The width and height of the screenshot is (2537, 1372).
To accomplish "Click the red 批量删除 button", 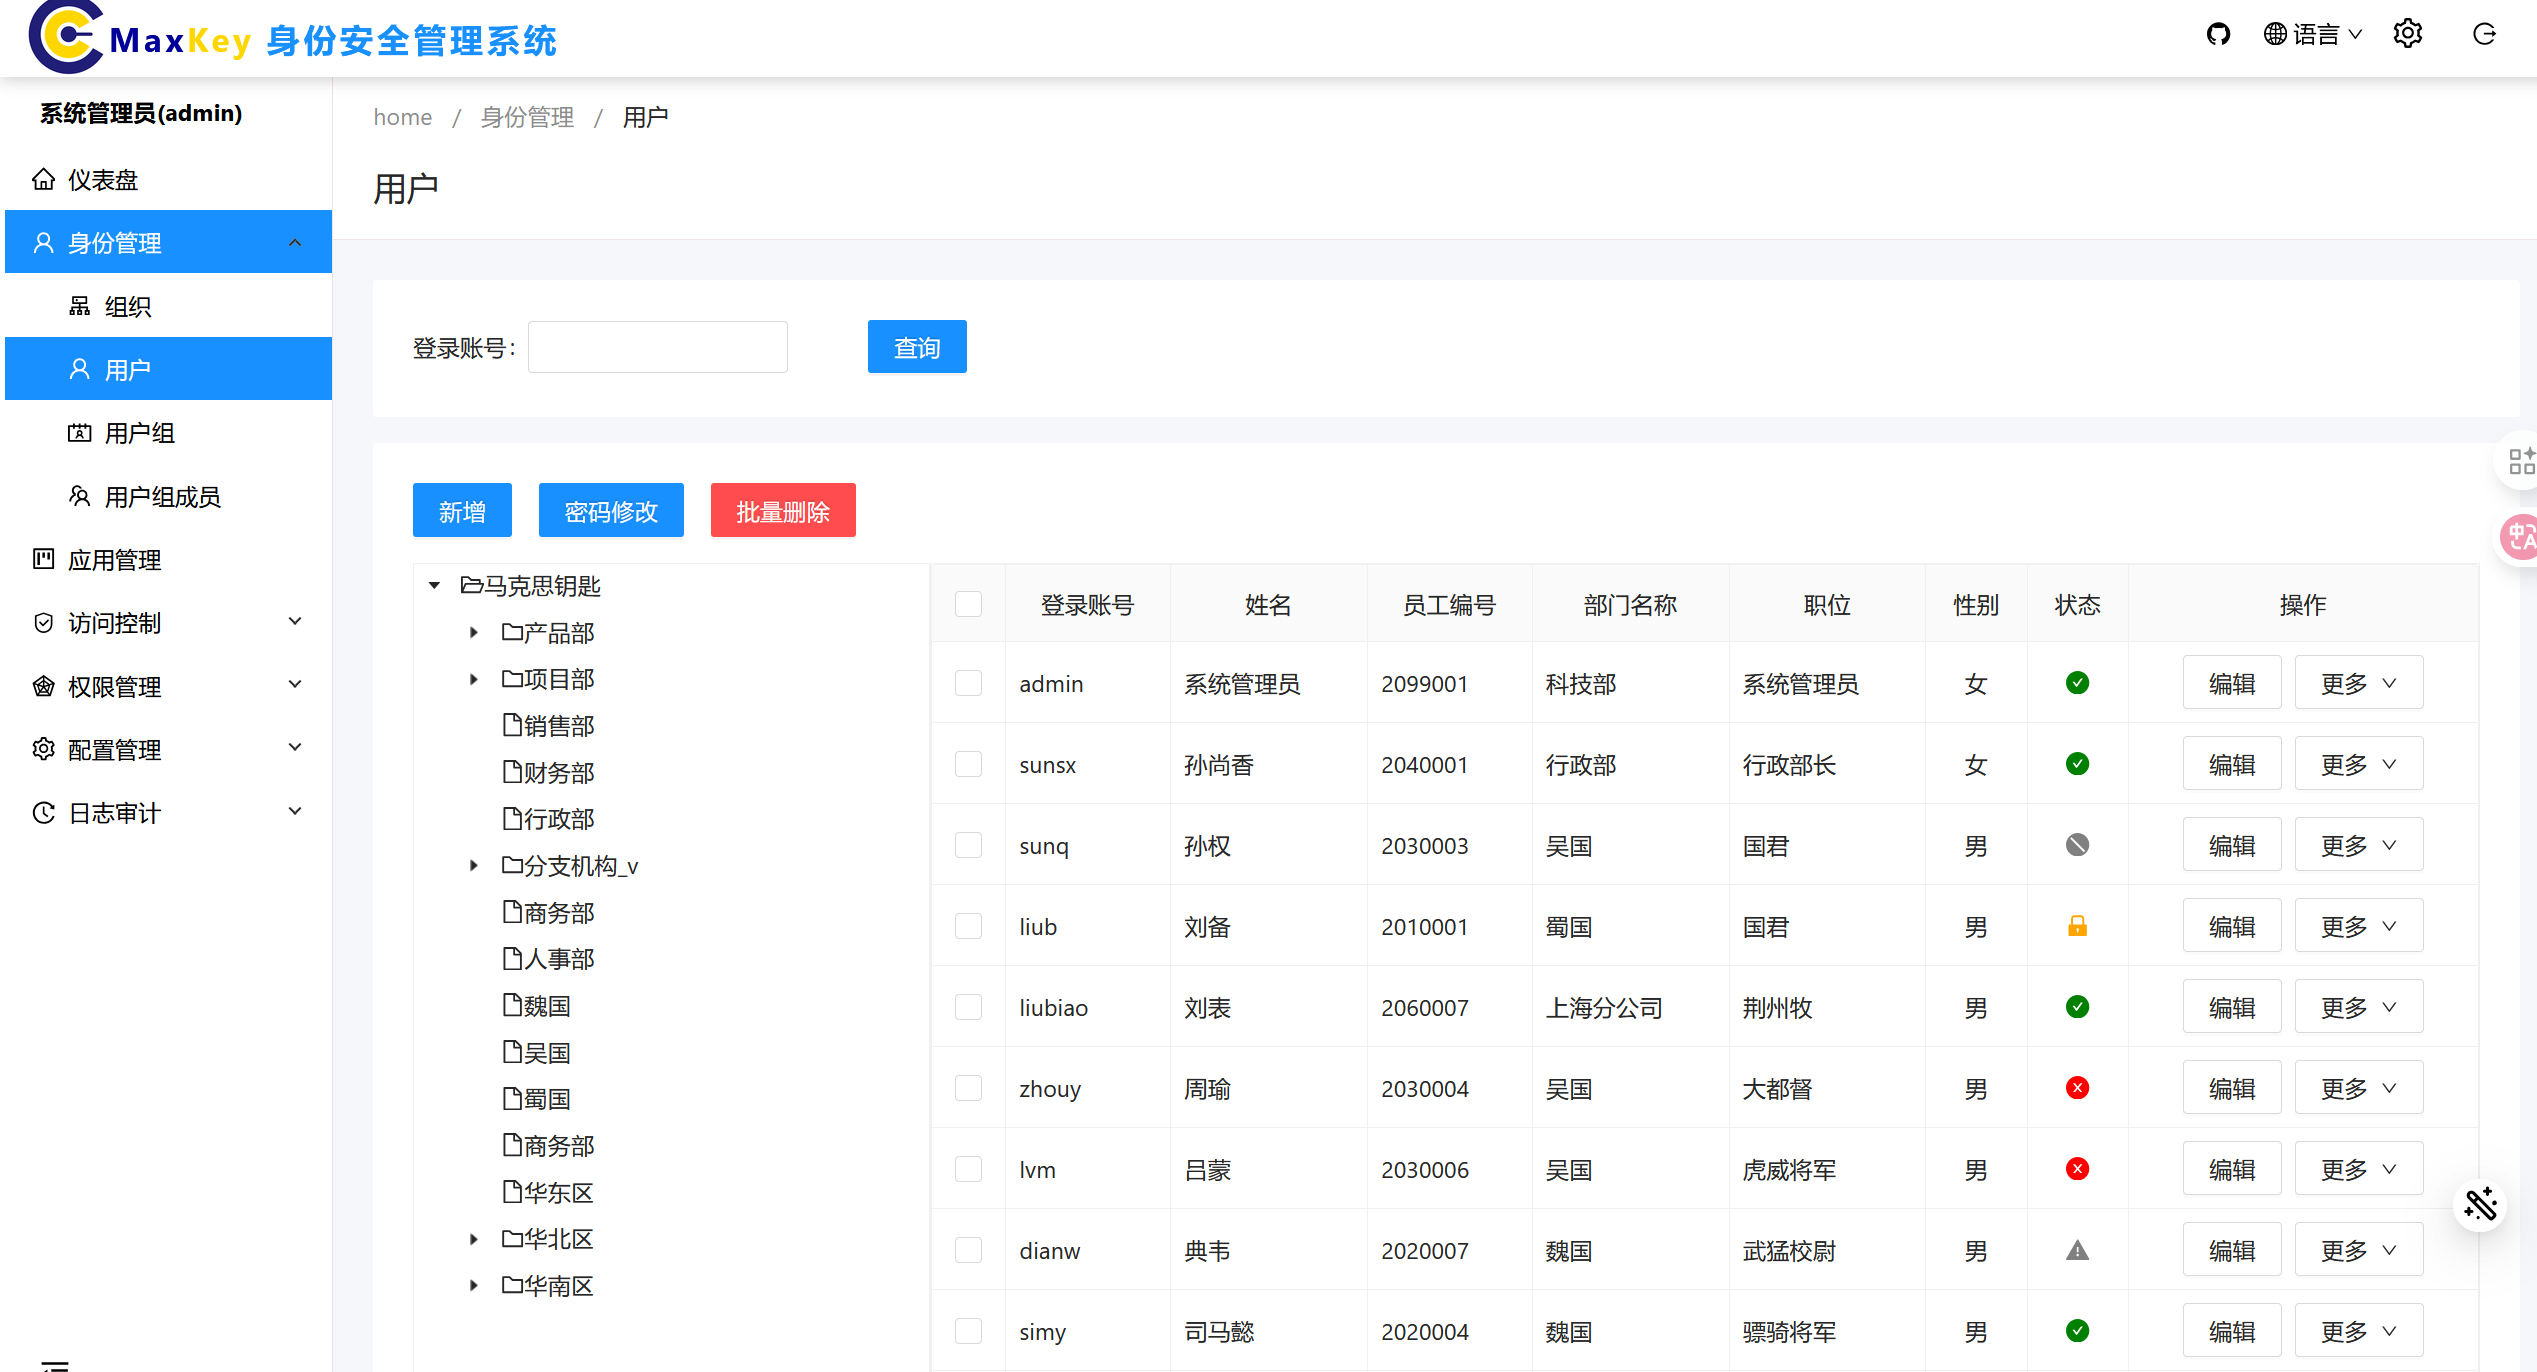I will [782, 511].
